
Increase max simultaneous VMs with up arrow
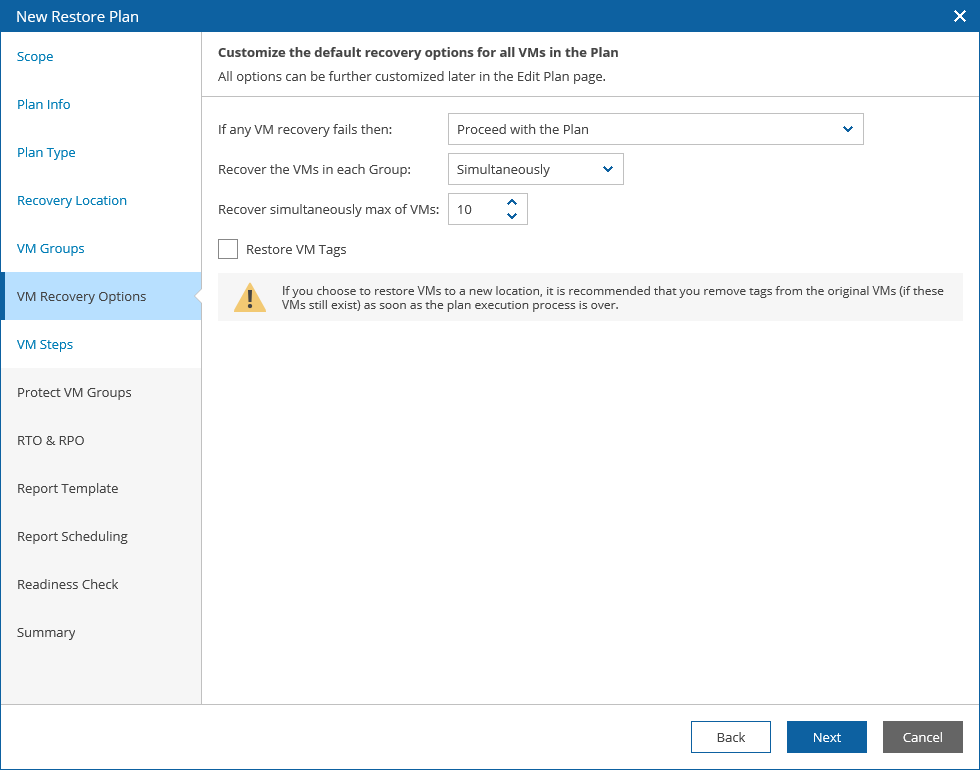tap(512, 202)
